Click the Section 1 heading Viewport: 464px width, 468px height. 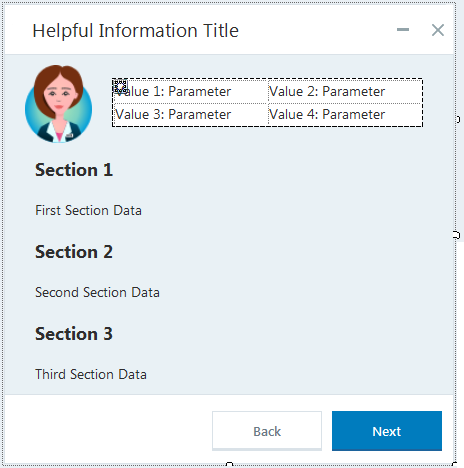(x=74, y=170)
